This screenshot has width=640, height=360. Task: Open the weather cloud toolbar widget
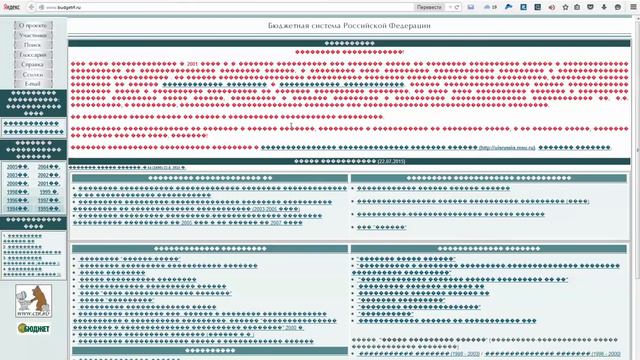(x=490, y=7)
